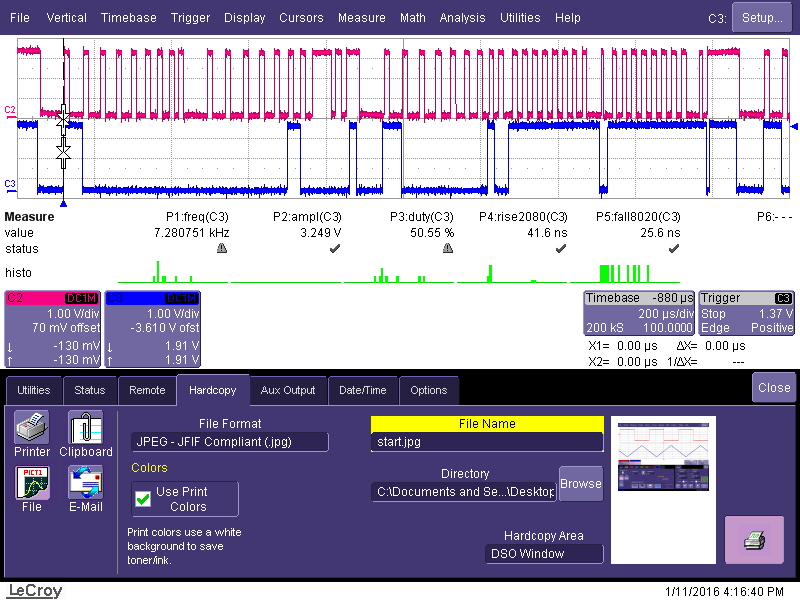Close the Utilities dialog
The height and width of the screenshot is (600, 800).
click(774, 388)
